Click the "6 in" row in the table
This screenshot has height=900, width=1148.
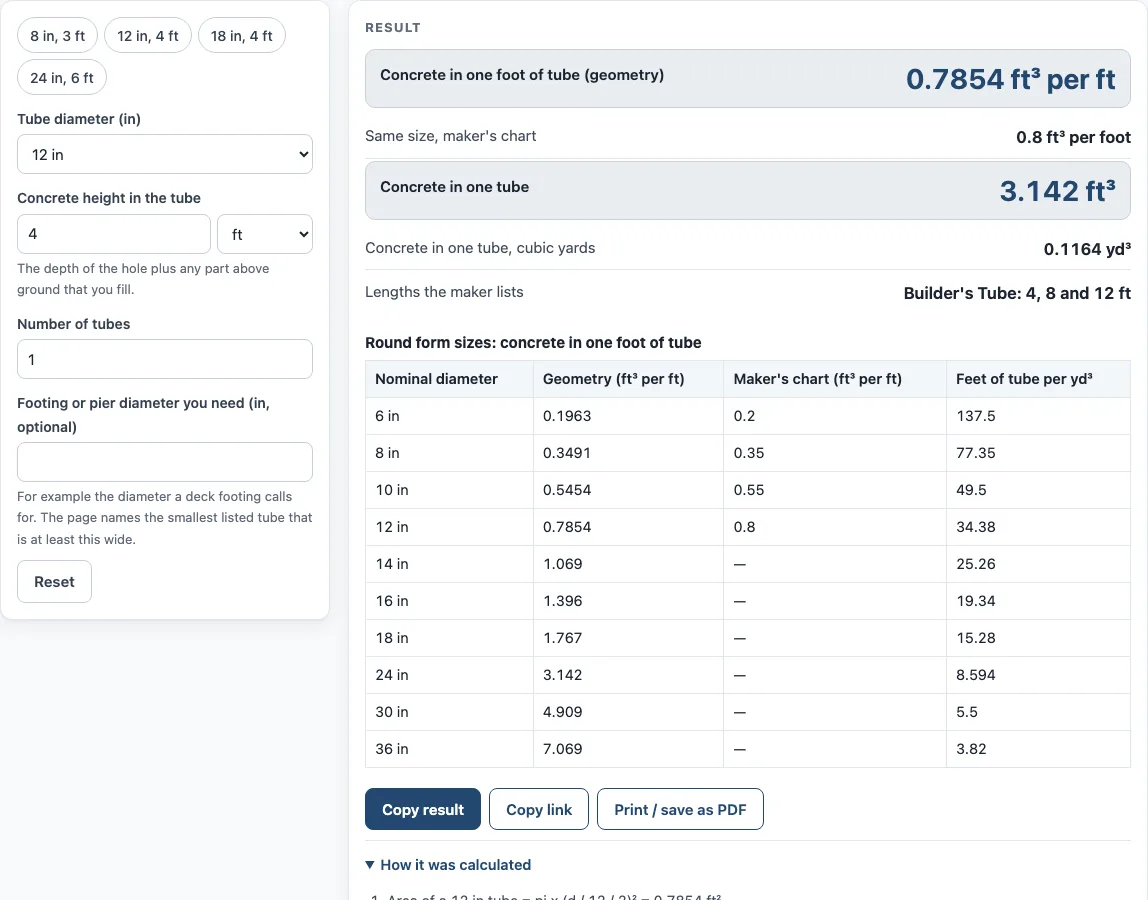coord(748,417)
